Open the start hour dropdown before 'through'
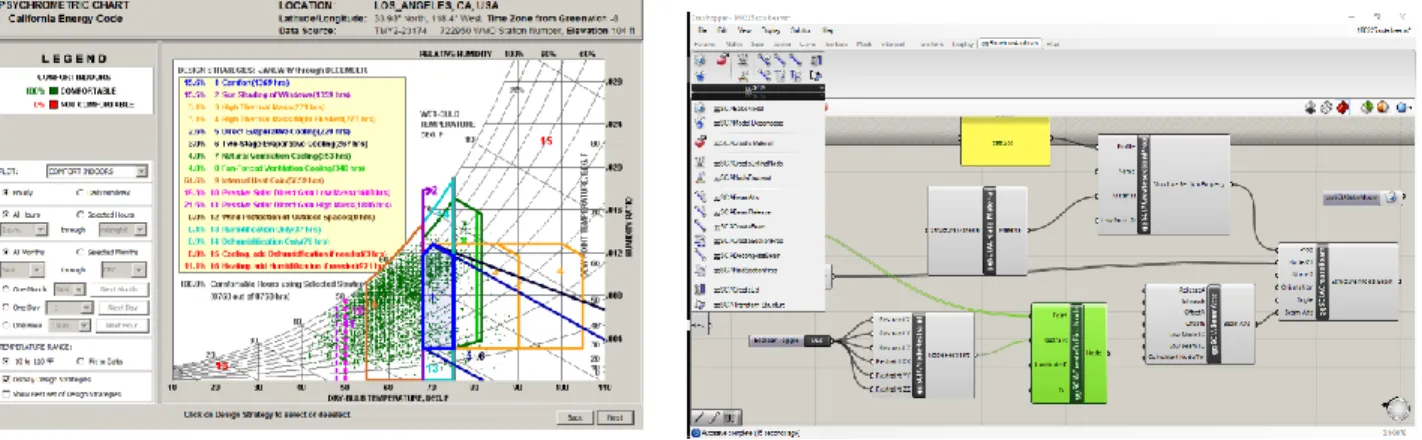This screenshot has width=1422, height=440. [x=26, y=228]
